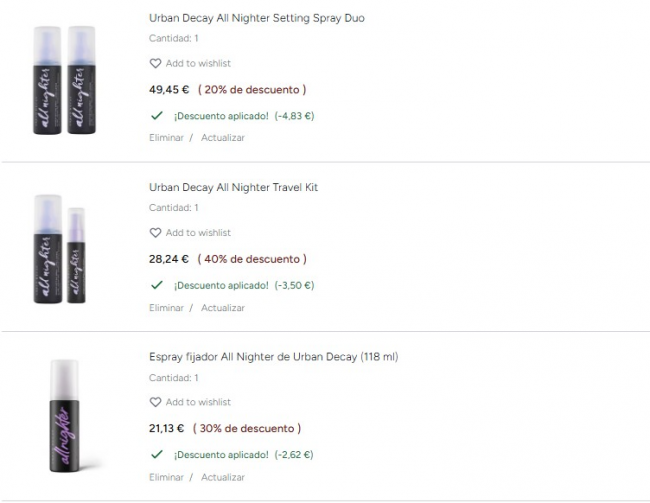Open Urban Decay All Nighter Setting Spray Duo title
Screen dimensions: 650x503
pos(257,18)
